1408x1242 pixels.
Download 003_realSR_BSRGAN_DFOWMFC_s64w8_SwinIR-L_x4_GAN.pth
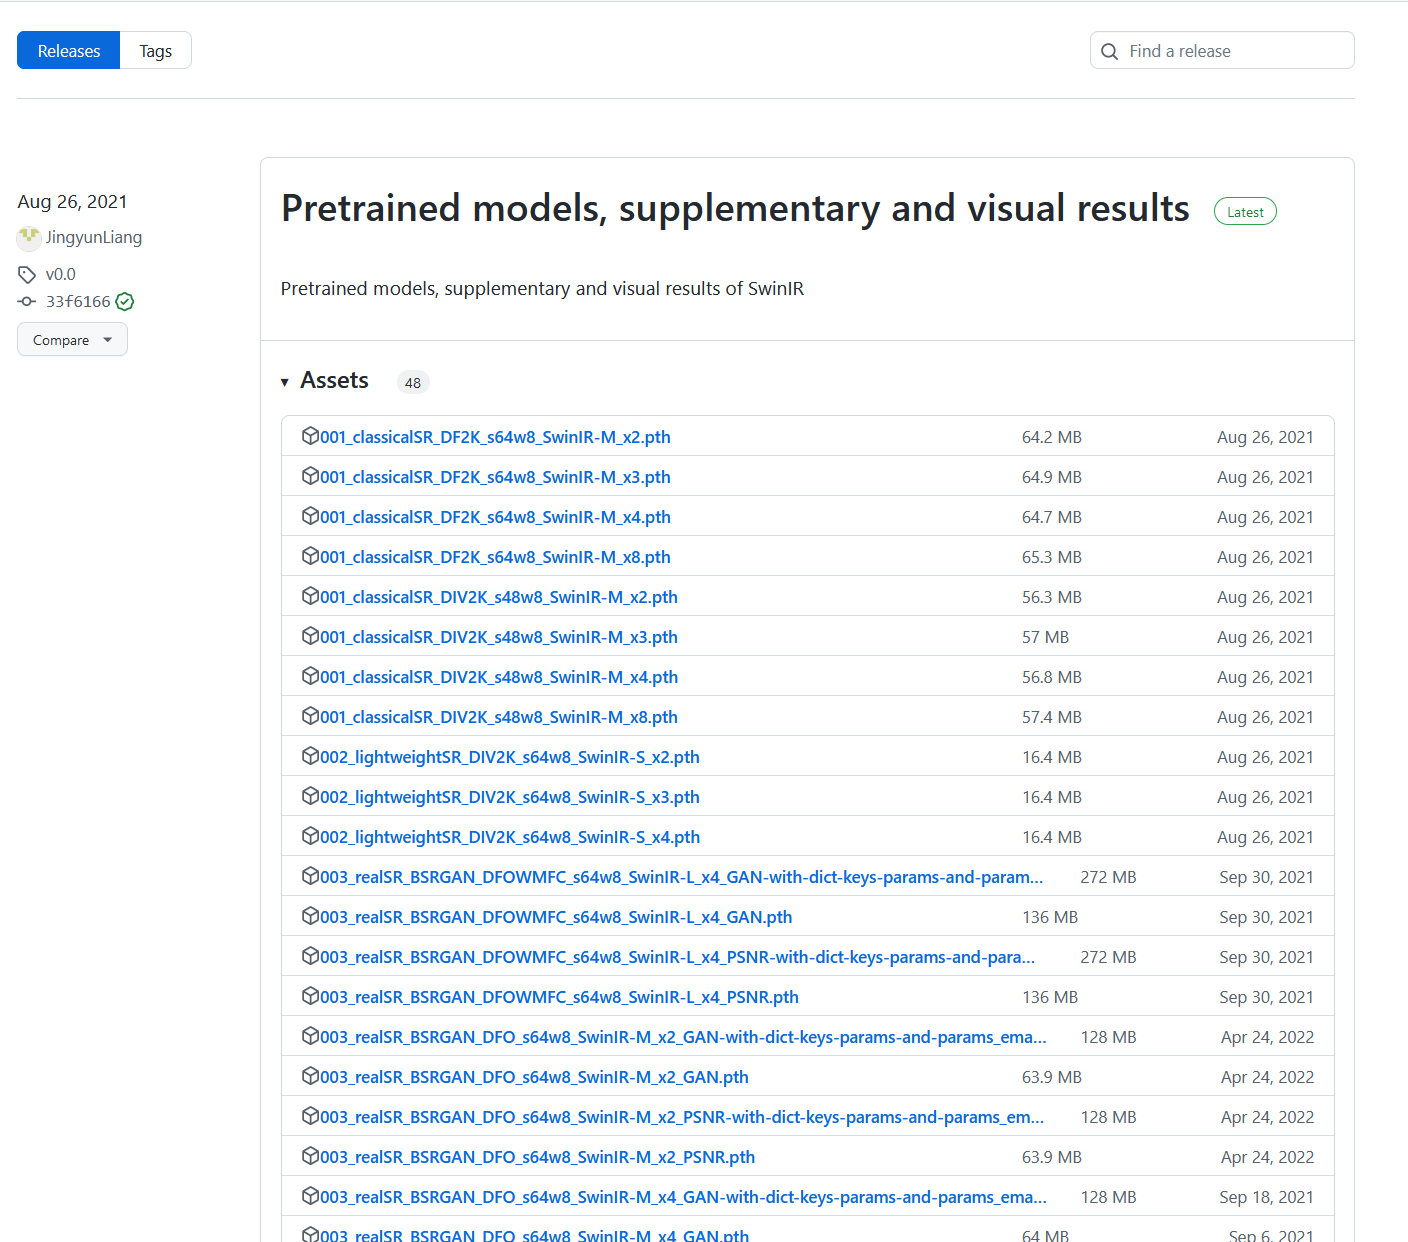[556, 917]
